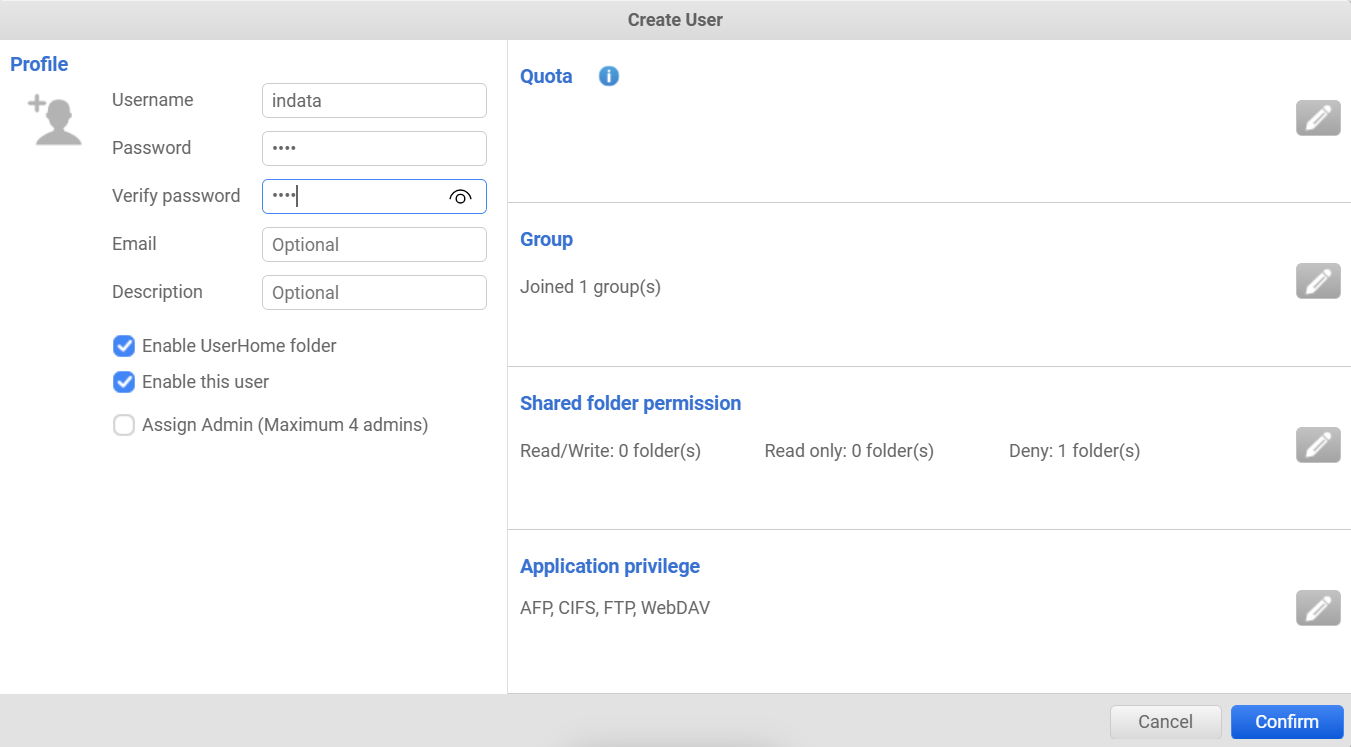1351x747 pixels.
Task: Click 'Read only: 0 folder(s)' text
Action: (x=849, y=451)
